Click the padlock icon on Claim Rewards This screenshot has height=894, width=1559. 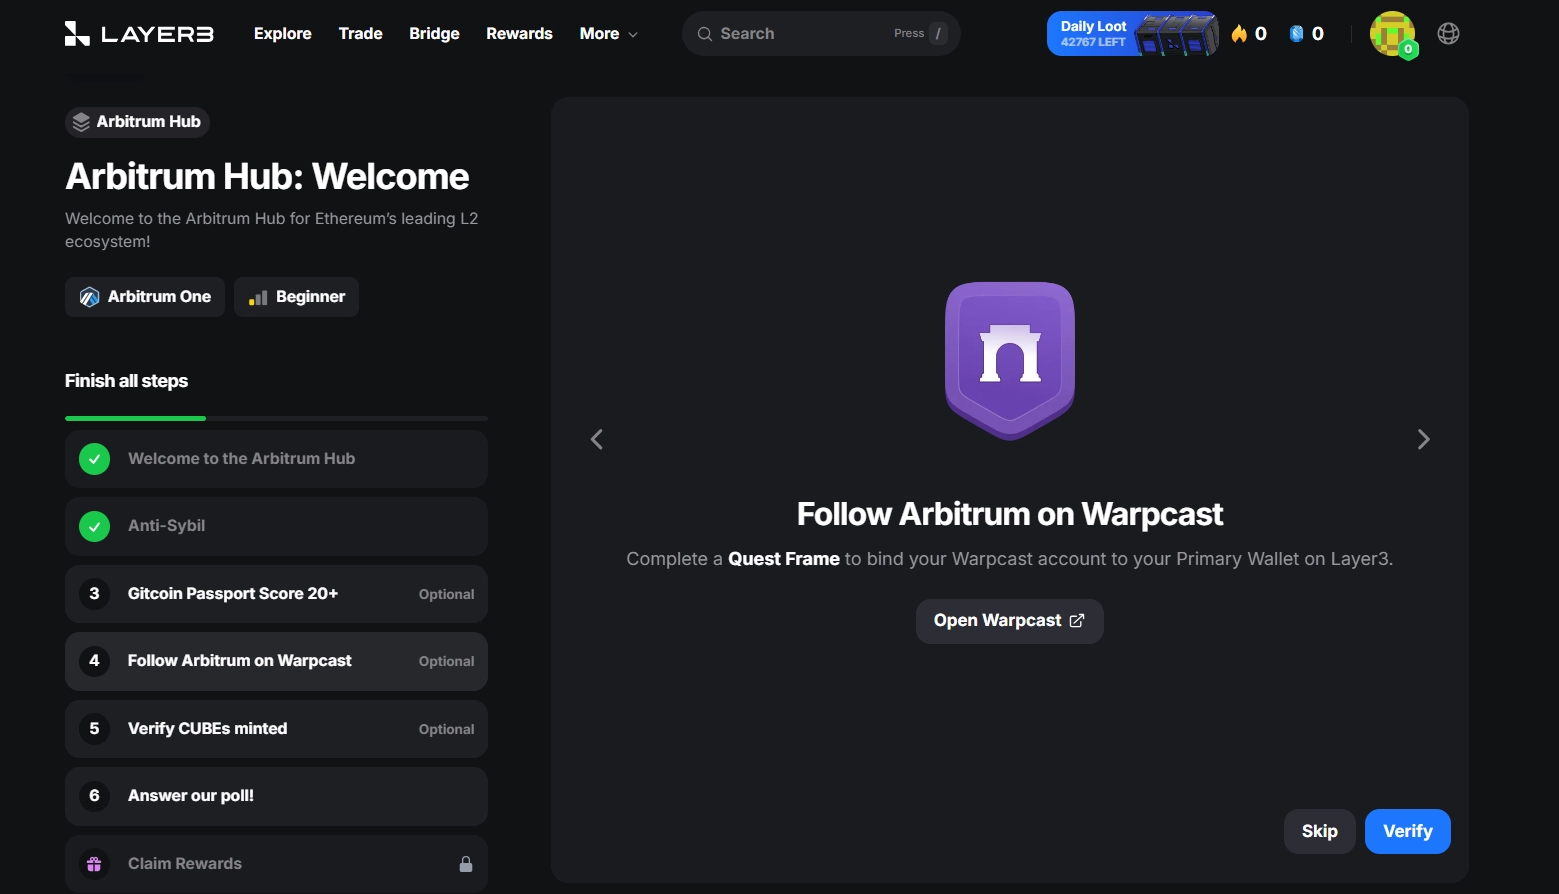(x=466, y=864)
